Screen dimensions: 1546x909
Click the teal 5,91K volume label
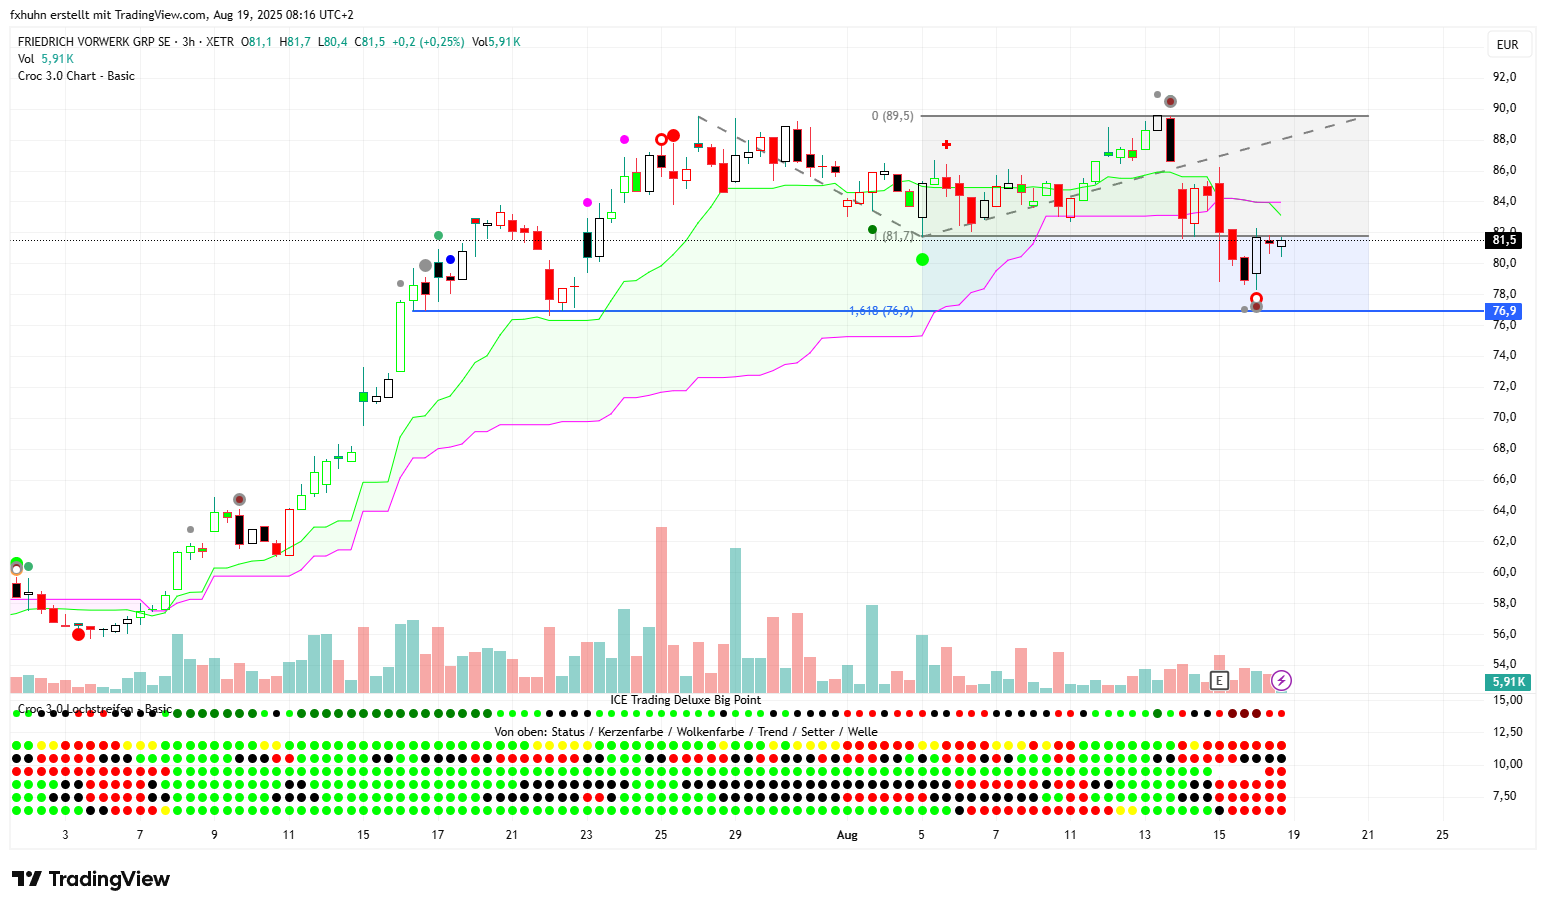point(1508,682)
